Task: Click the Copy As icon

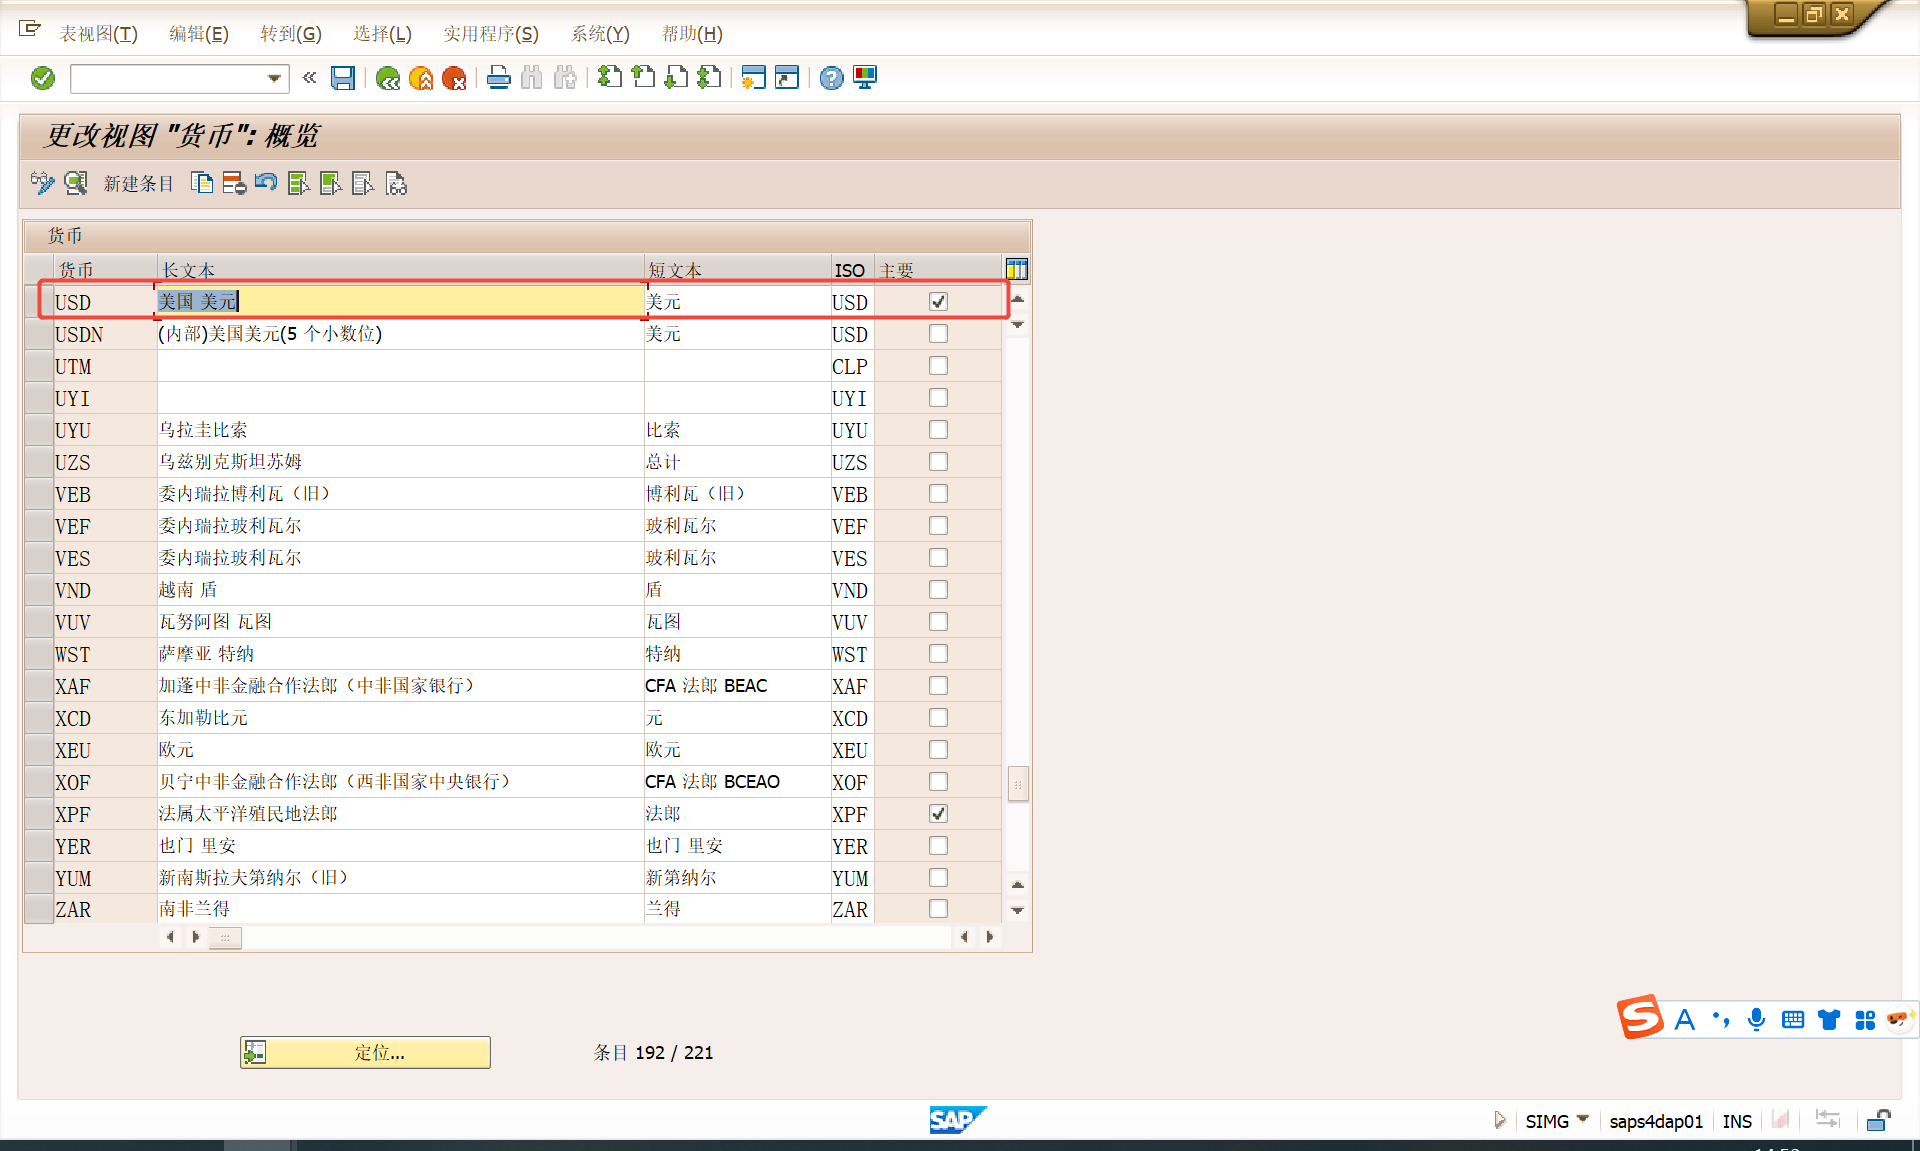Action: click(202, 183)
